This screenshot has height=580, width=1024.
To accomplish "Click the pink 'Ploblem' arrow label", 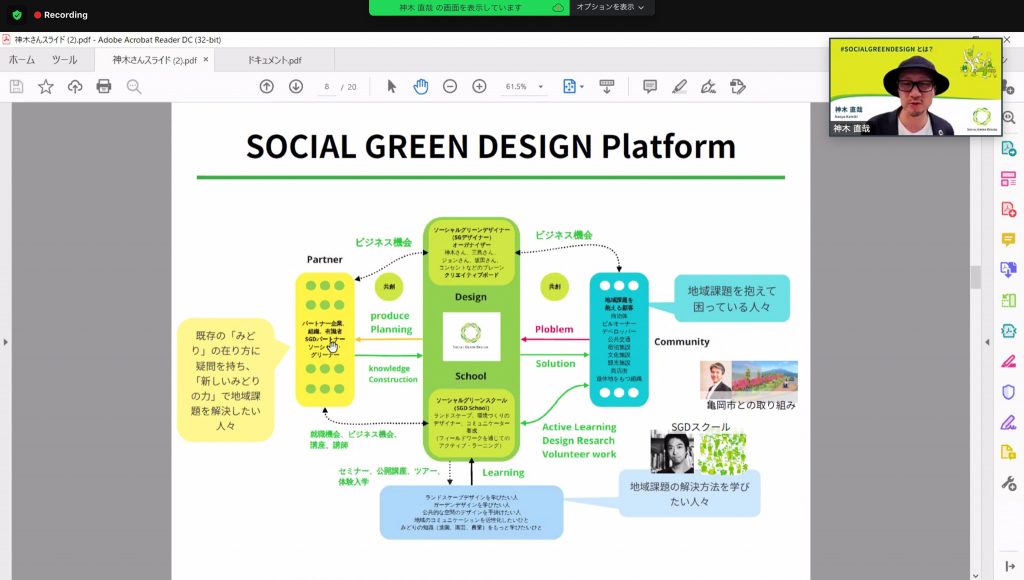I will 554,329.
